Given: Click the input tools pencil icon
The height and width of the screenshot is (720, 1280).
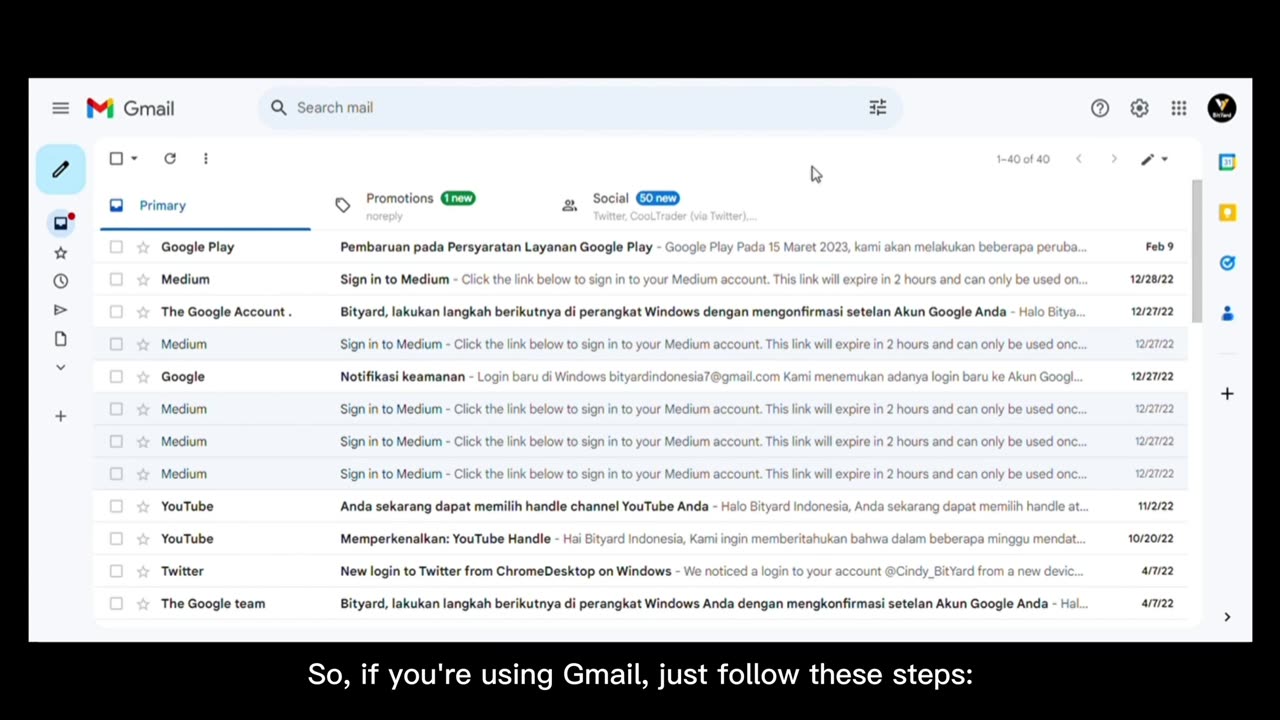Looking at the screenshot, I should [x=1148, y=159].
